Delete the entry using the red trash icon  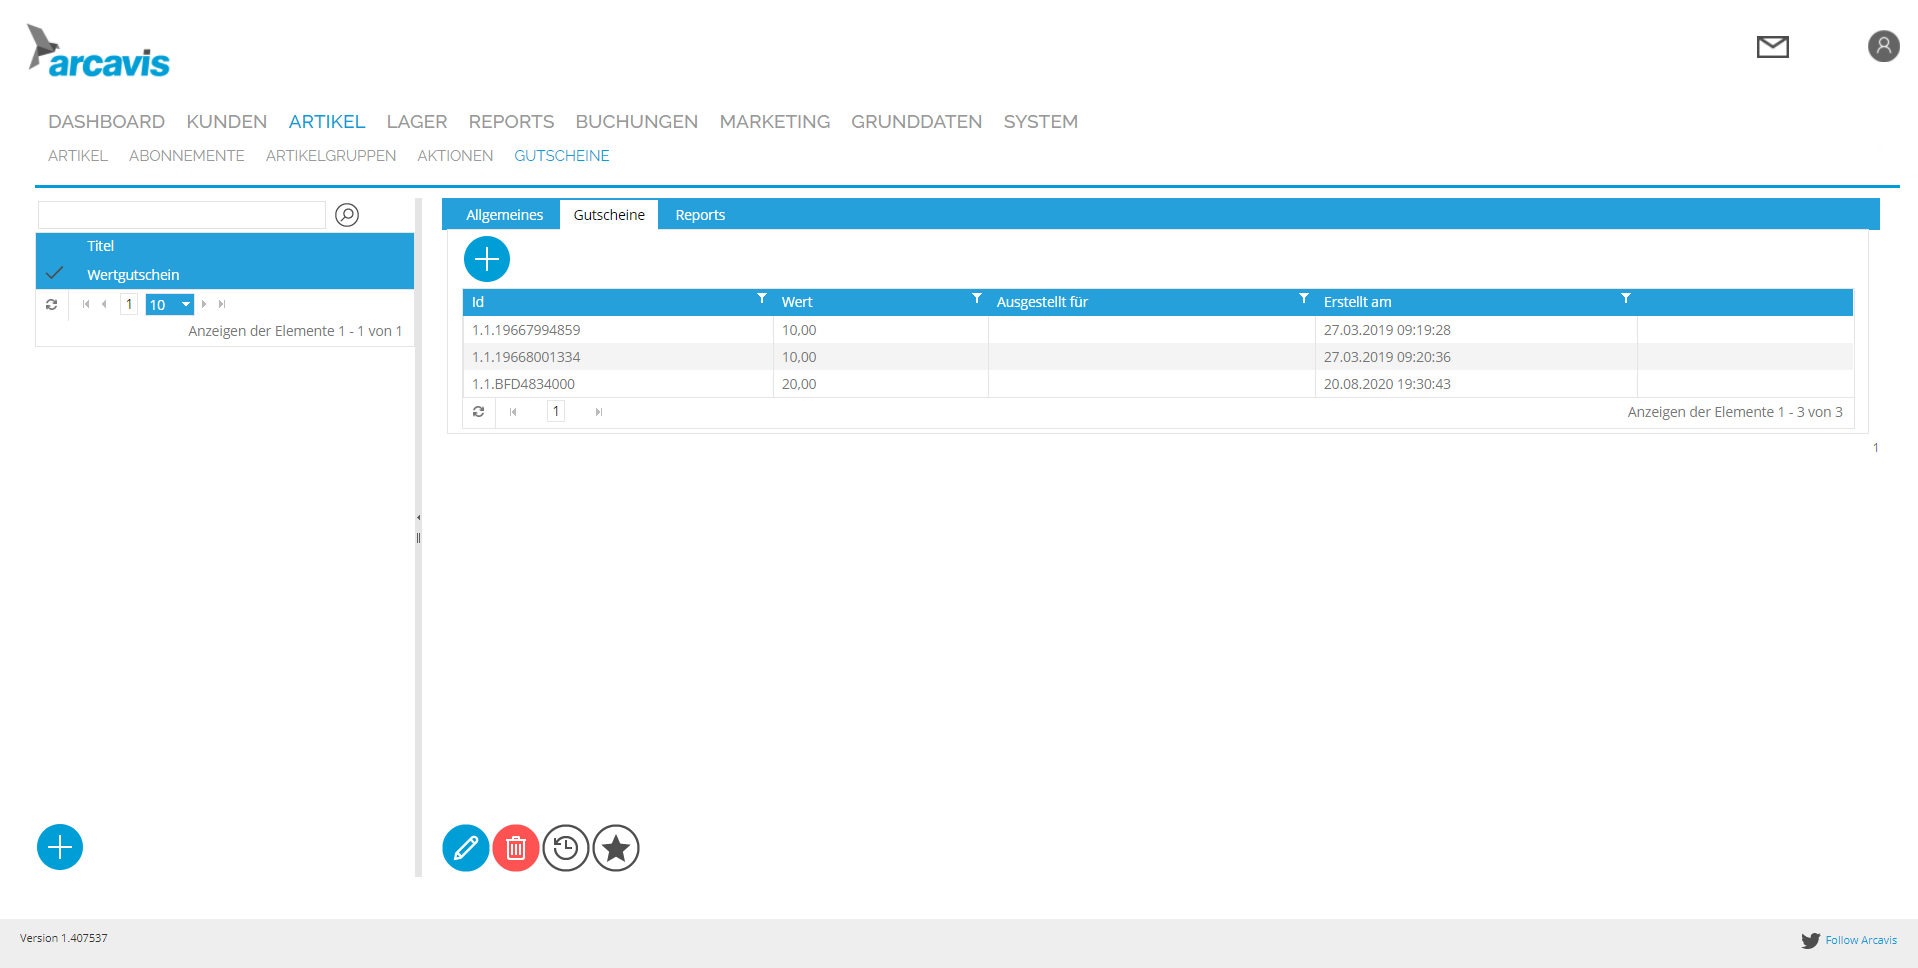[515, 847]
